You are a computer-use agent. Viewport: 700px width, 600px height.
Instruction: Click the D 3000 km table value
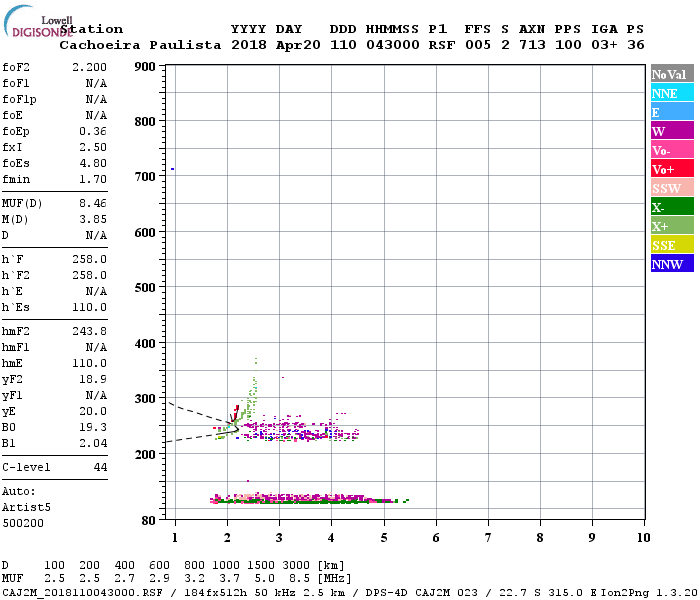point(296,566)
